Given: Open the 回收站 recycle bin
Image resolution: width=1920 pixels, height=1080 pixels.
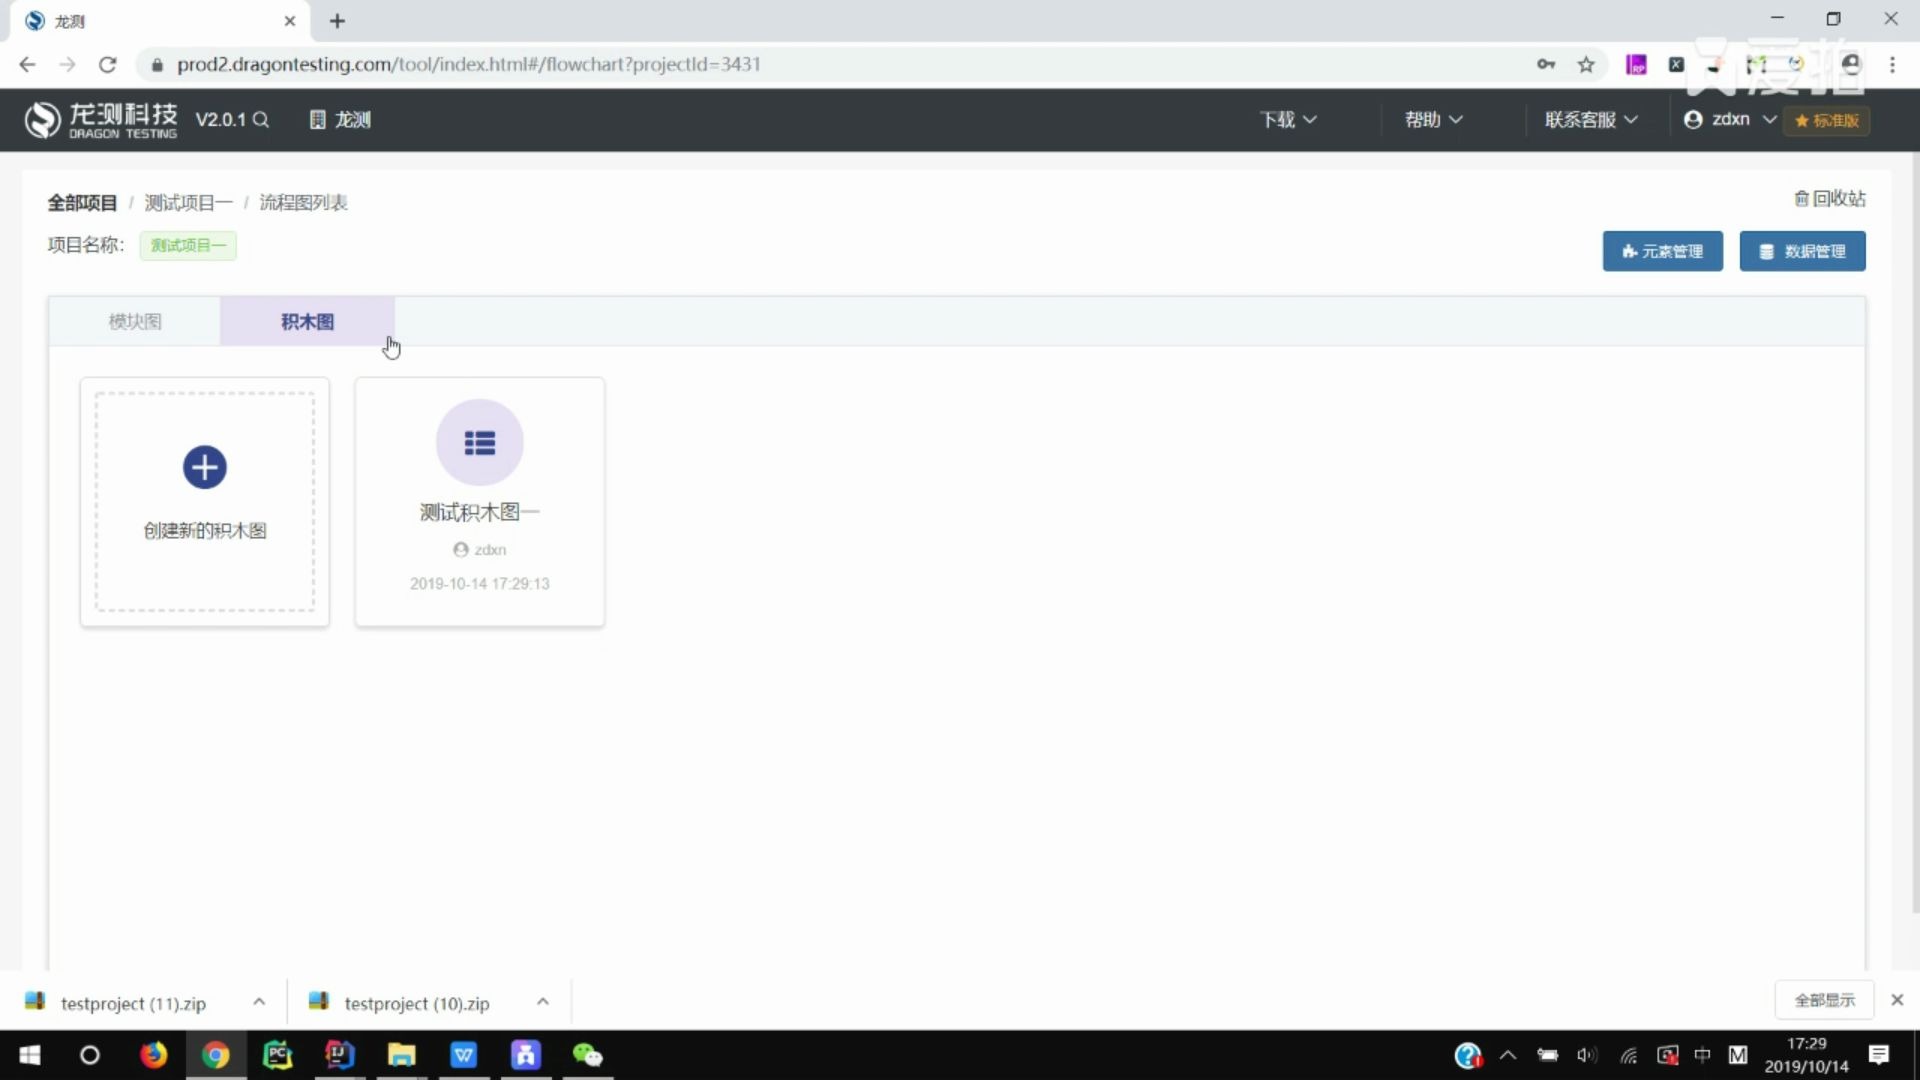Looking at the screenshot, I should tap(1829, 199).
